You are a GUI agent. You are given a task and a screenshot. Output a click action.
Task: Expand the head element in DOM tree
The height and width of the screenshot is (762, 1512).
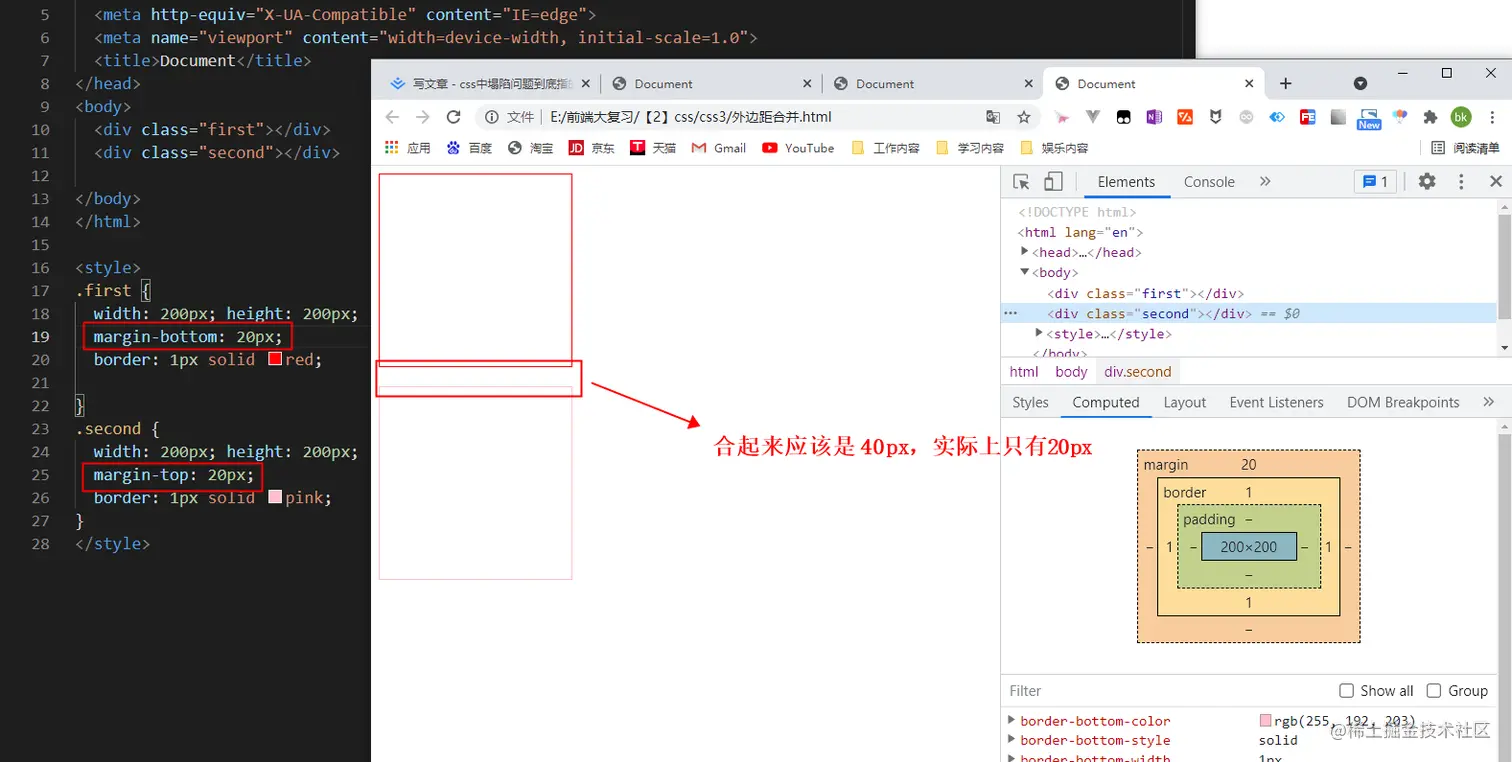1024,252
